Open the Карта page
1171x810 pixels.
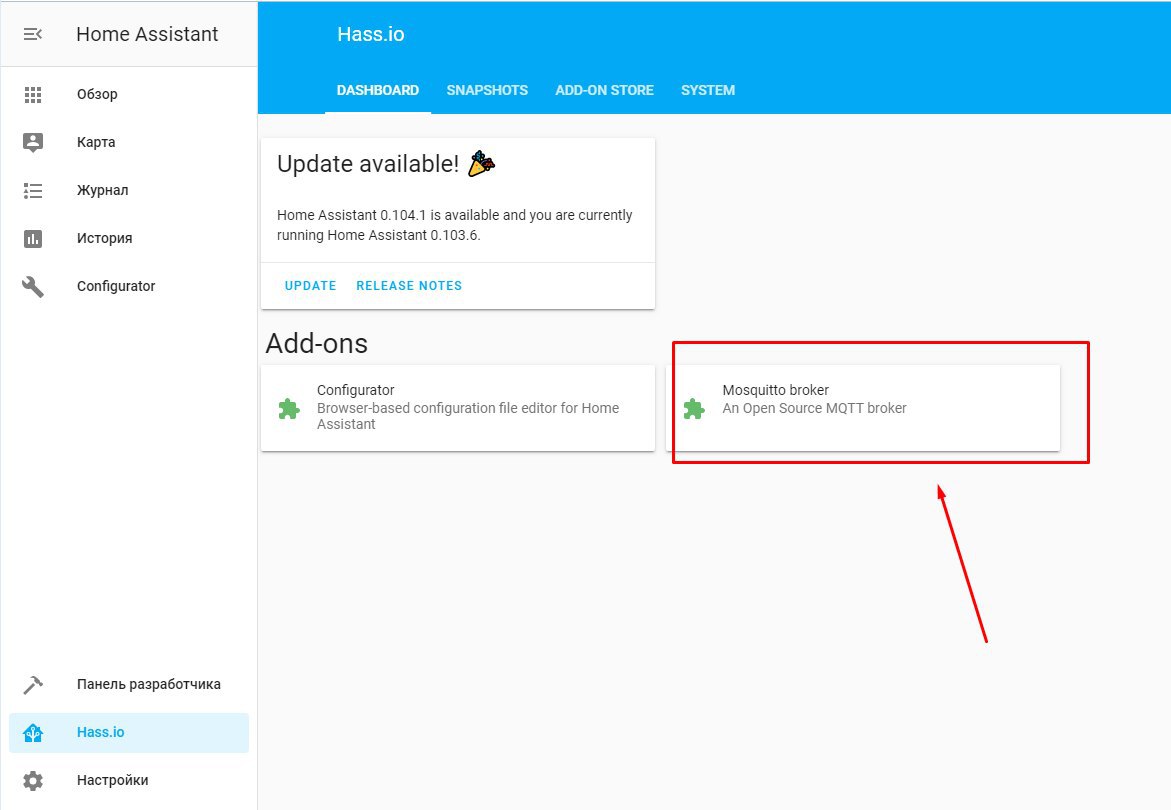tap(128, 142)
